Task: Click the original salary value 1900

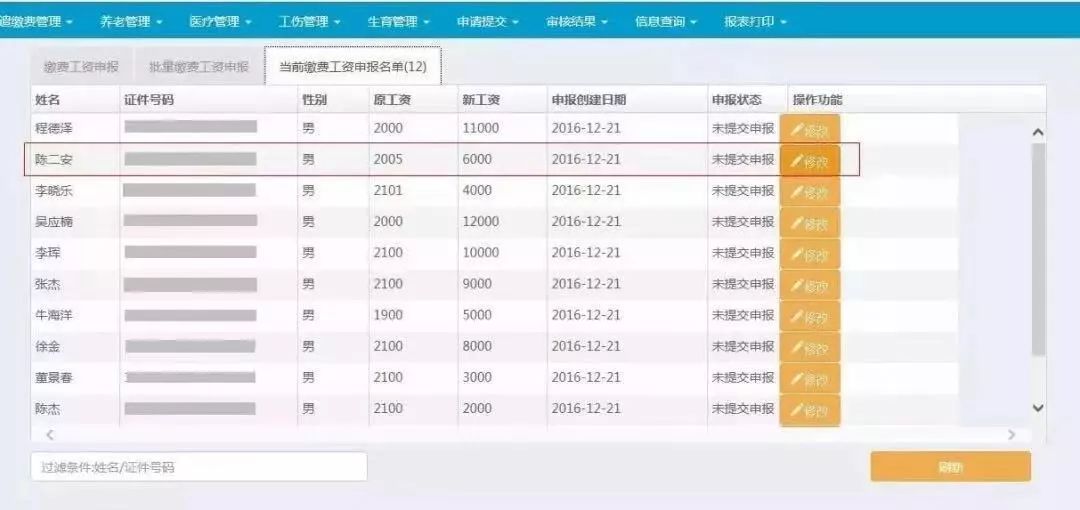Action: pyautogui.click(x=388, y=315)
